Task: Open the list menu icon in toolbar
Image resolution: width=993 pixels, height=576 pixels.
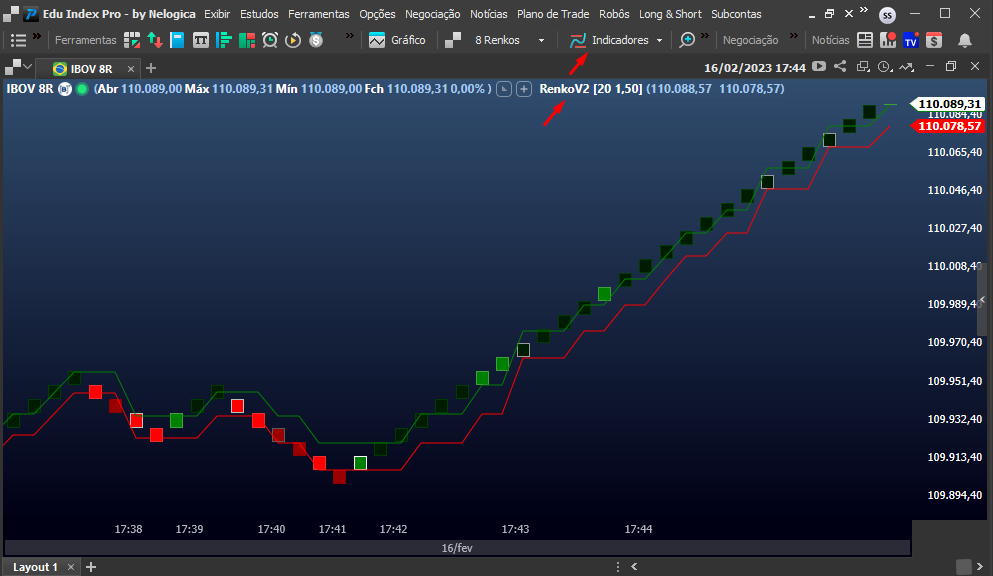Action: pyautogui.click(x=18, y=40)
